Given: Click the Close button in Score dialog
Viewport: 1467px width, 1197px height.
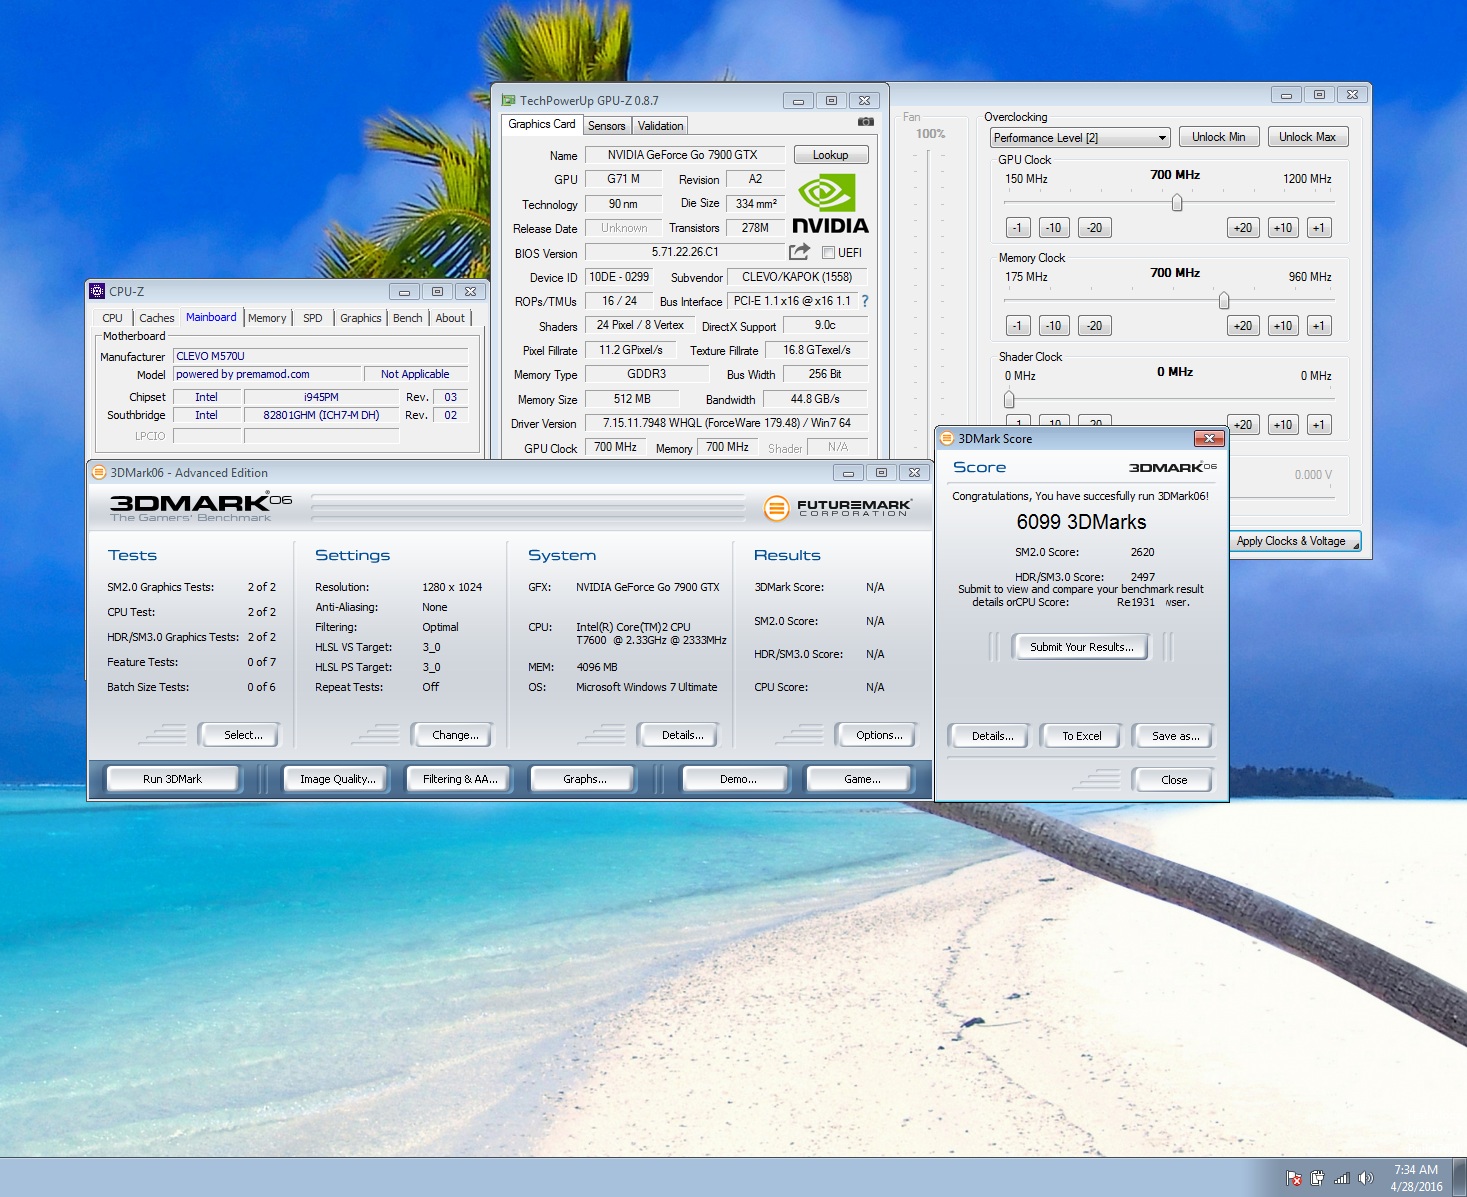Looking at the screenshot, I should point(1174,780).
